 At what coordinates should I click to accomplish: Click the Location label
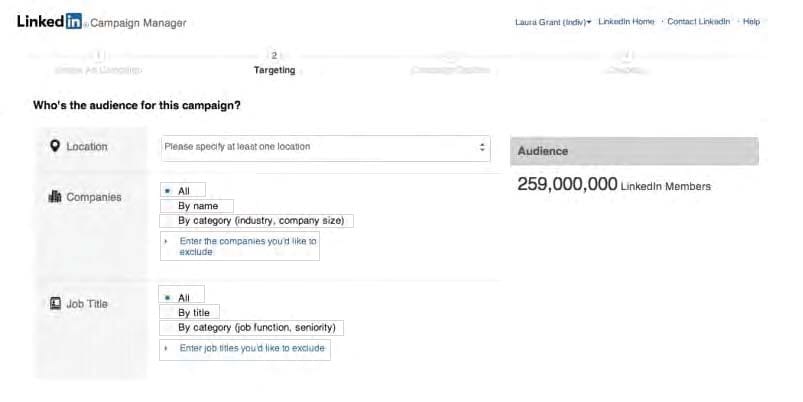[87, 146]
